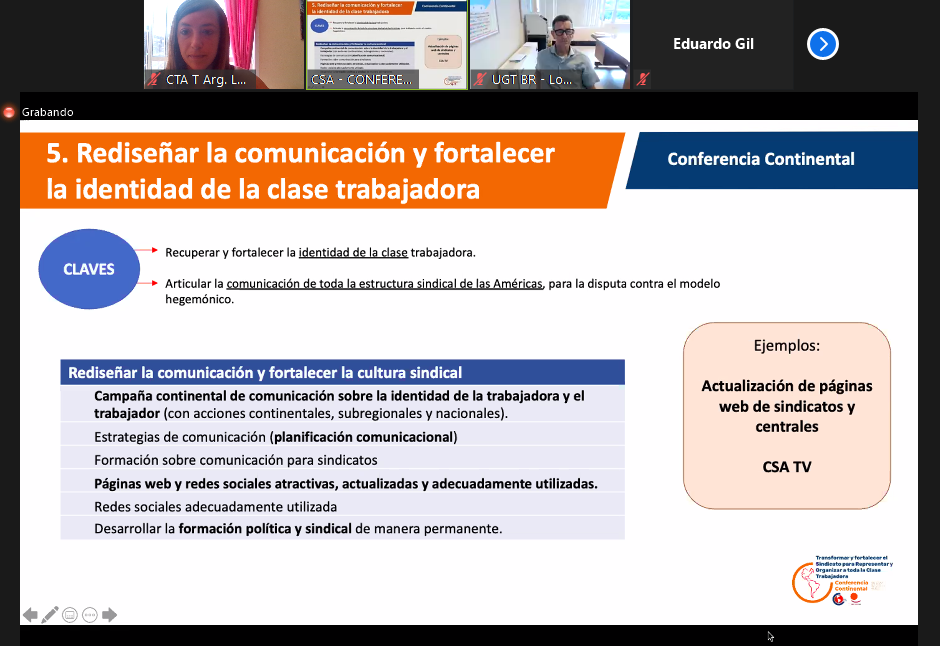The width and height of the screenshot is (940, 646).
Task: Show next participants with blue arrow button
Action: click(x=822, y=44)
